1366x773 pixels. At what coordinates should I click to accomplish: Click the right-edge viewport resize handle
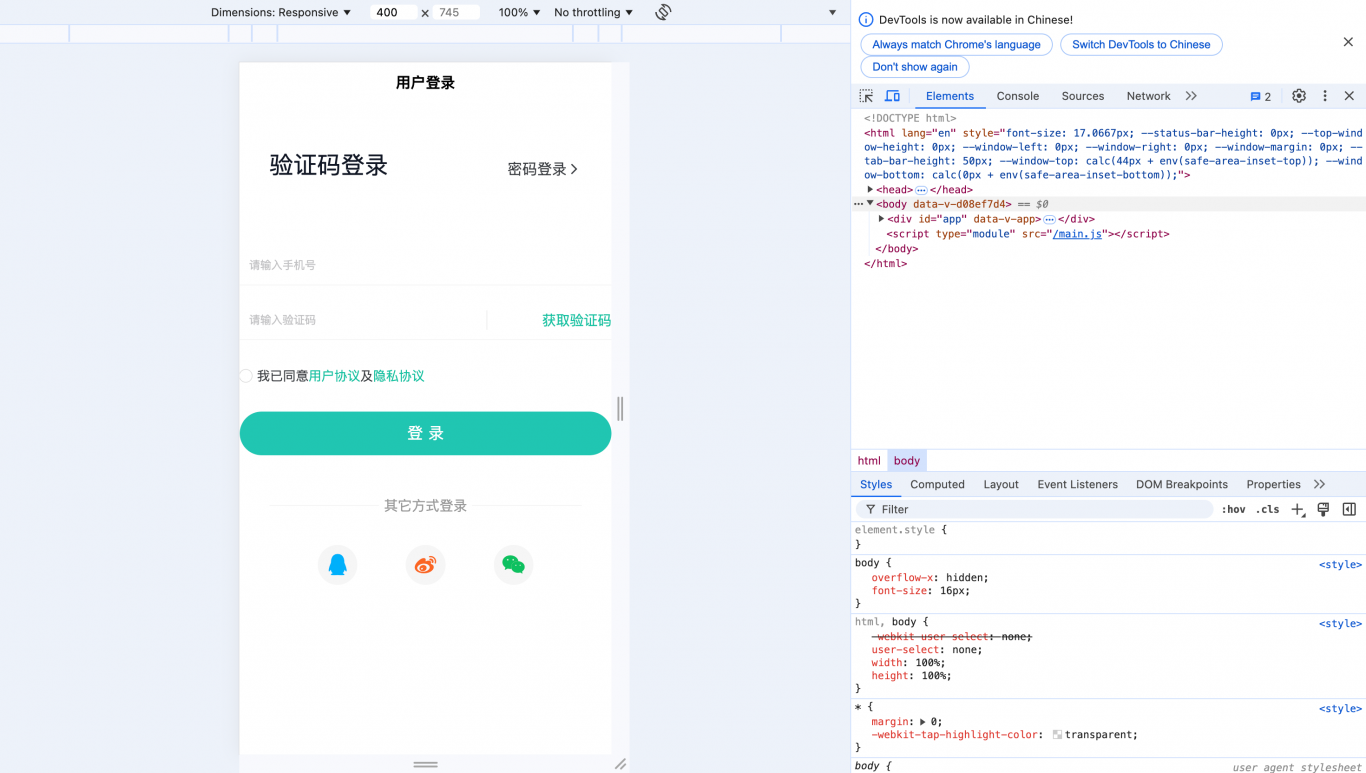[620, 408]
